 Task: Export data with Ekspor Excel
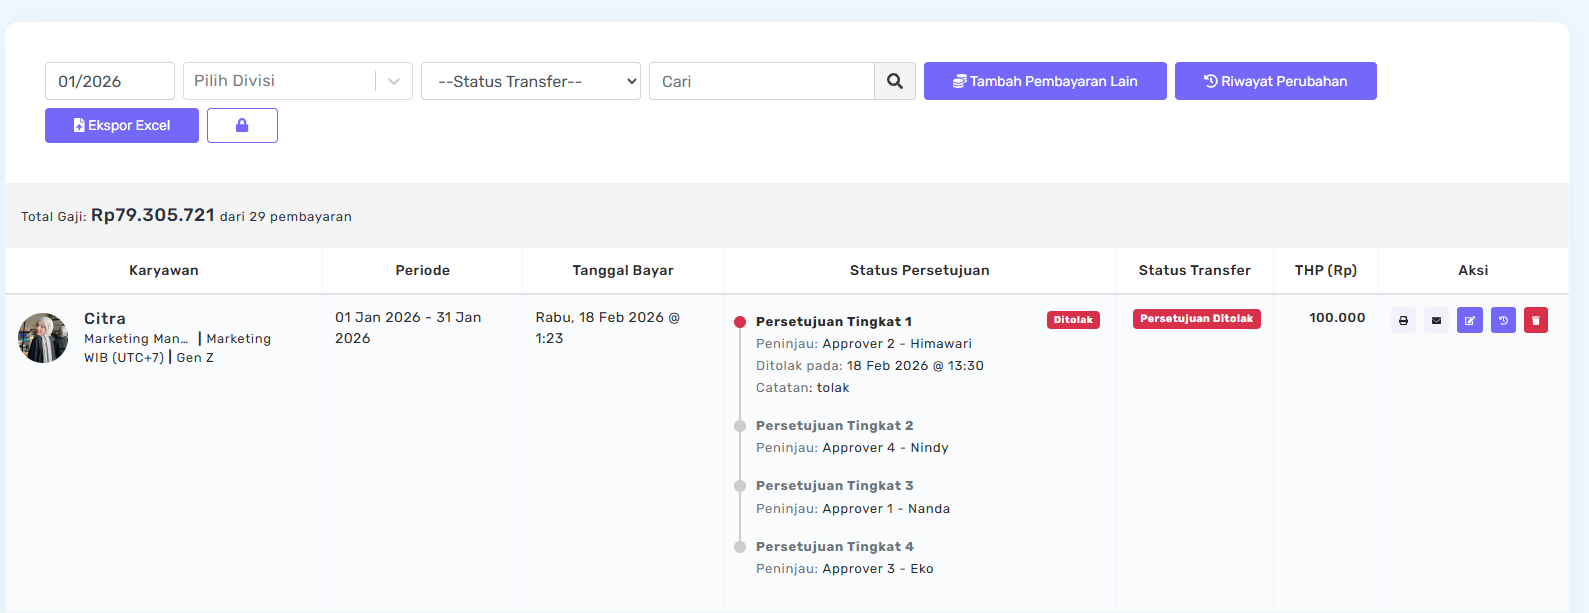tap(122, 126)
